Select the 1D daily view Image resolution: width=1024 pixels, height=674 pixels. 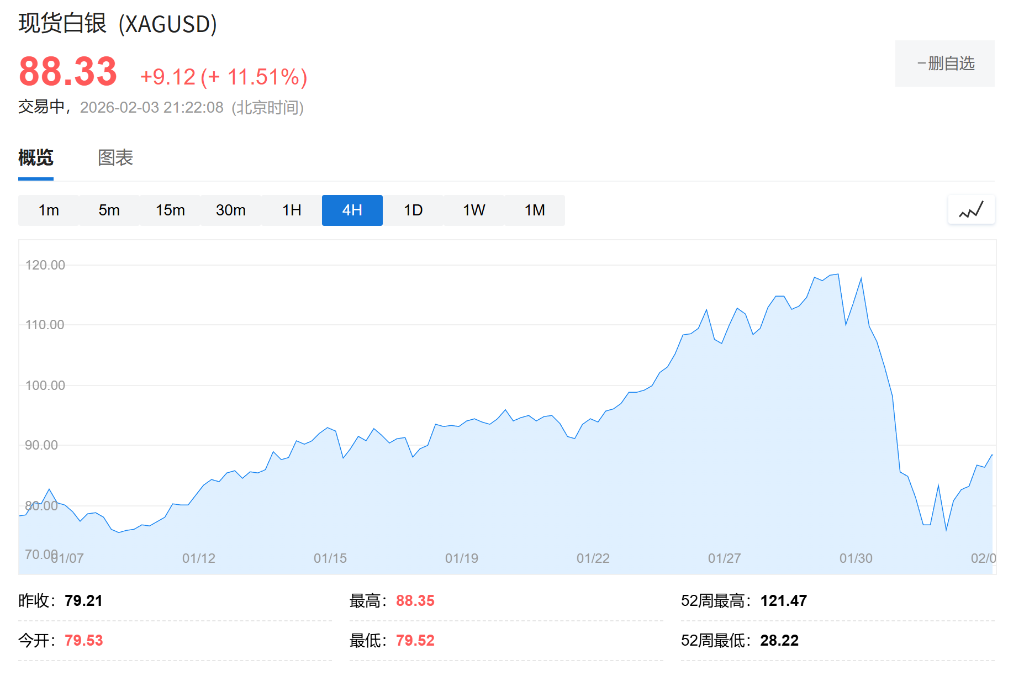[413, 210]
